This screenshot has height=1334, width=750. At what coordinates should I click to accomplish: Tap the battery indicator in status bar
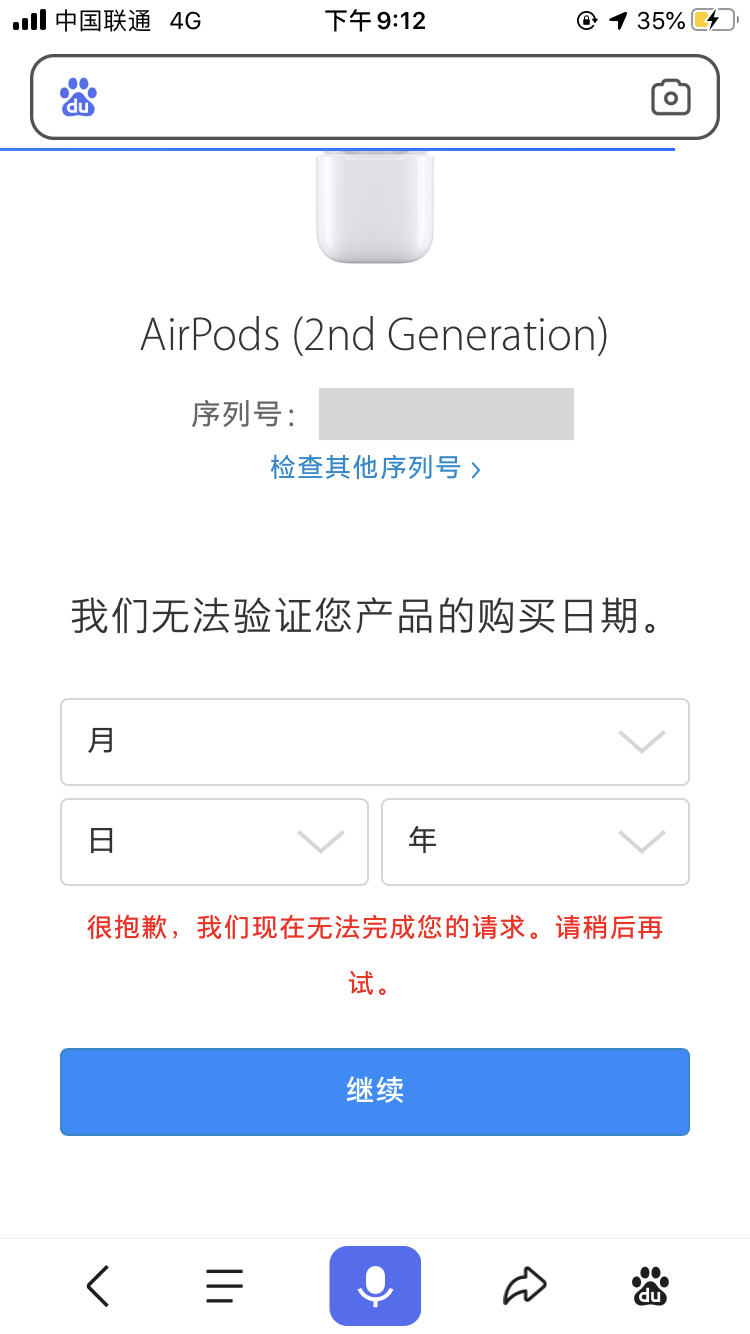(719, 21)
